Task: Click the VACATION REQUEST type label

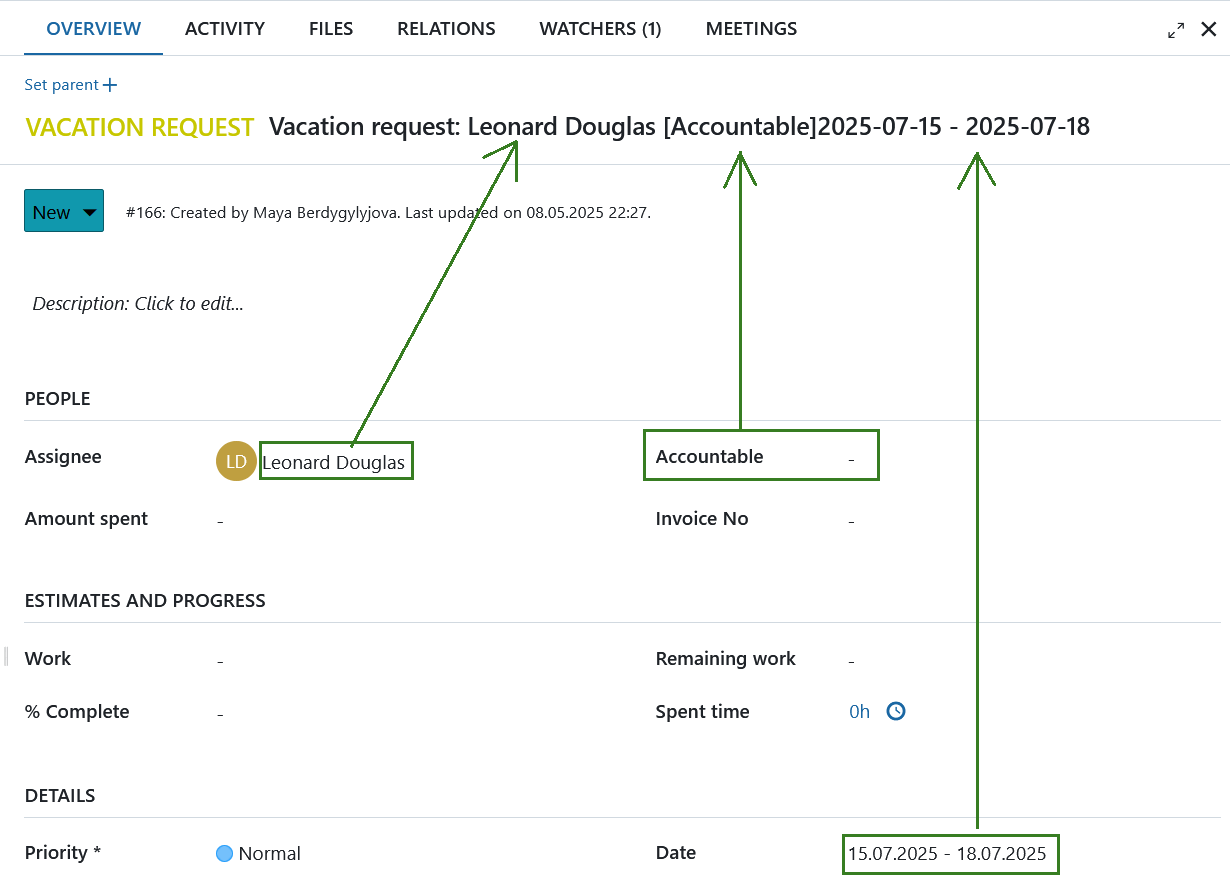Action: 139,127
